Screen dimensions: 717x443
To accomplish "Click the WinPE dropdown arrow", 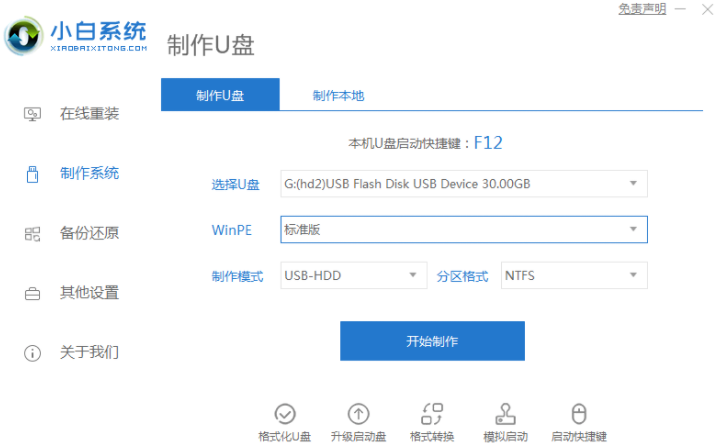I will [633, 229].
